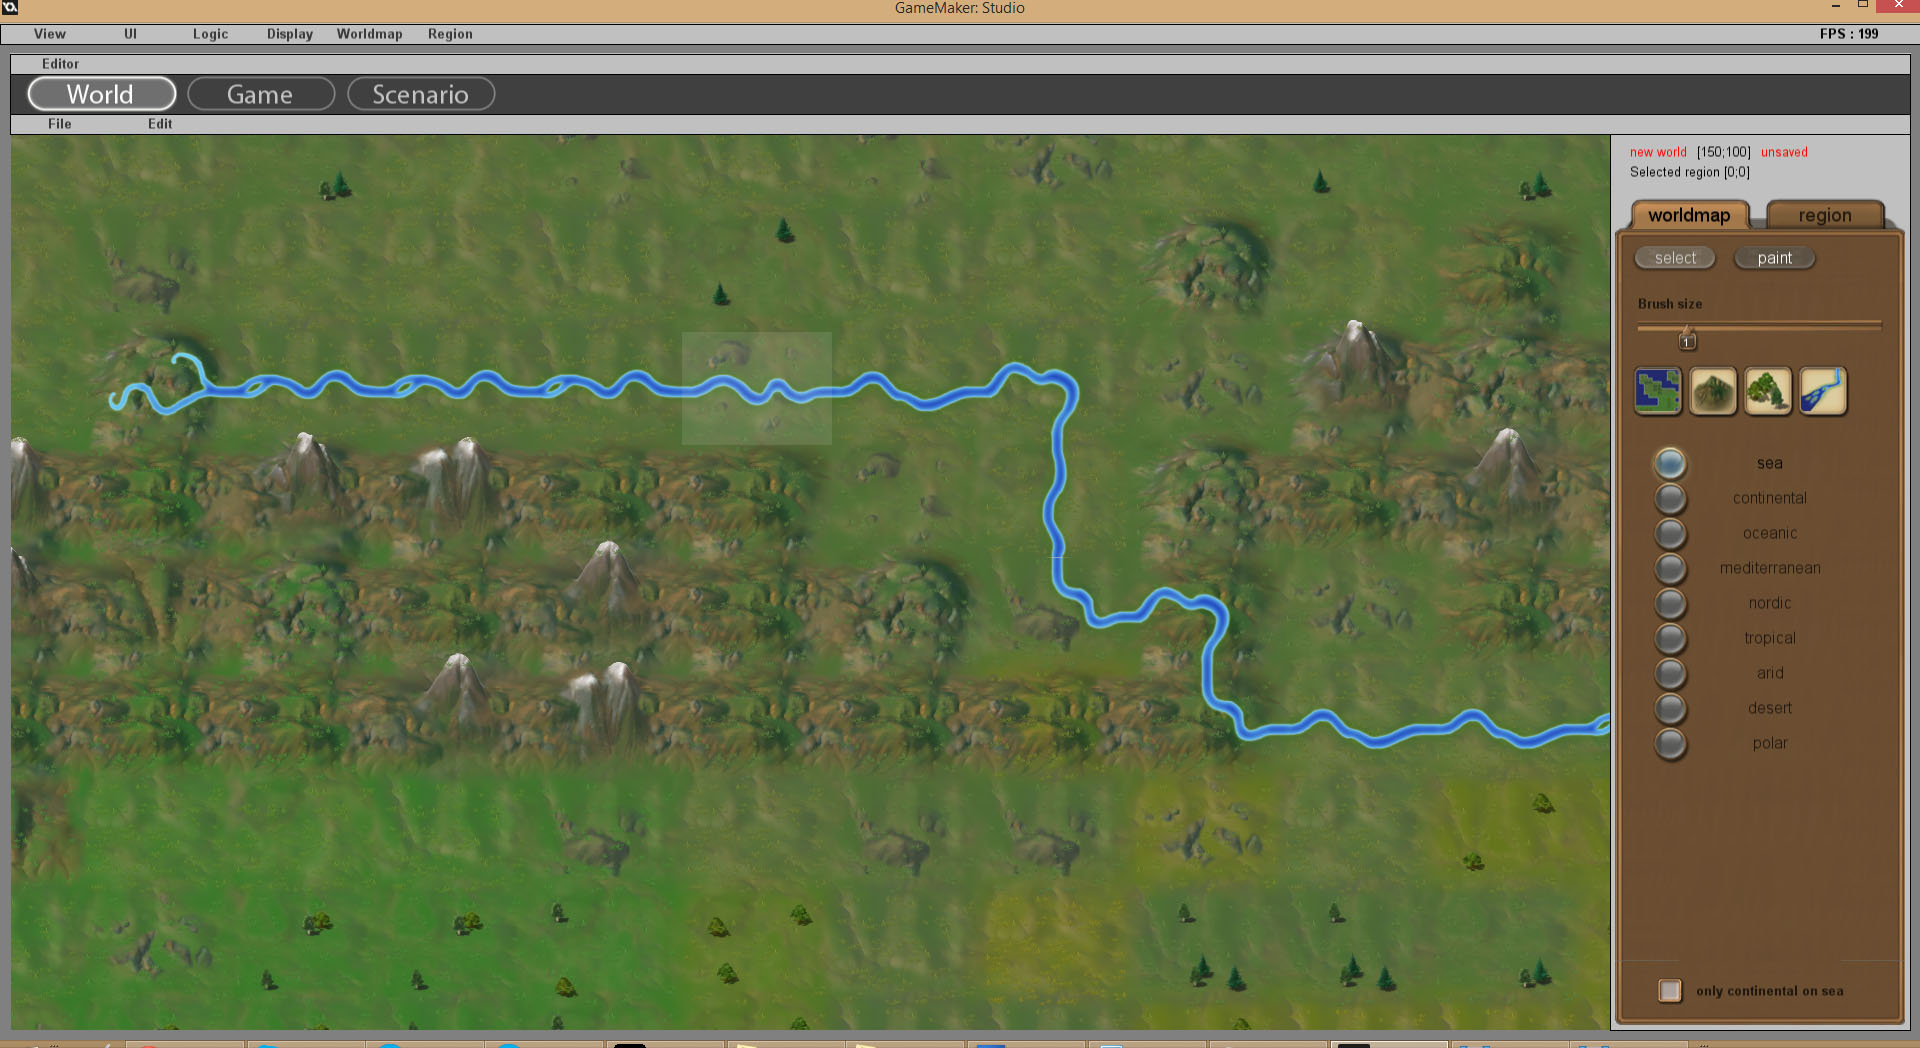Select the hills paint tool icon

(1713, 391)
